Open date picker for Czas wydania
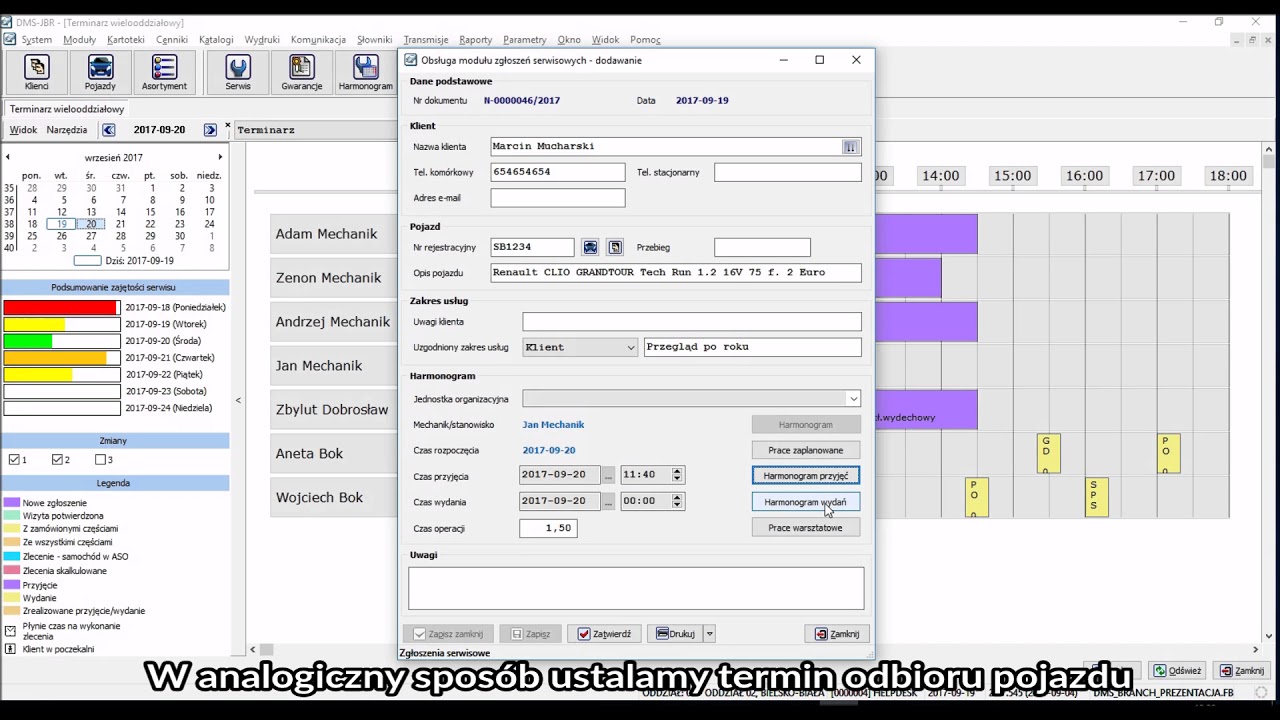 pos(607,501)
